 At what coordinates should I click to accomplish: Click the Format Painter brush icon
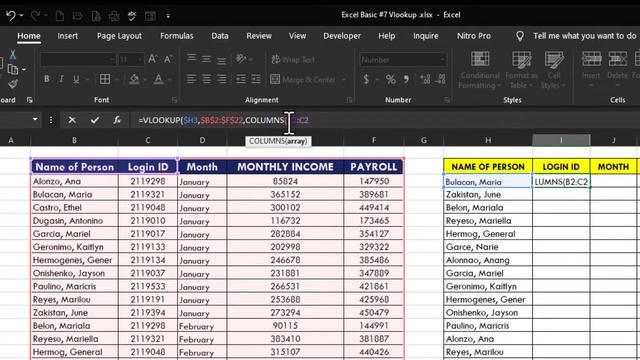[13, 84]
